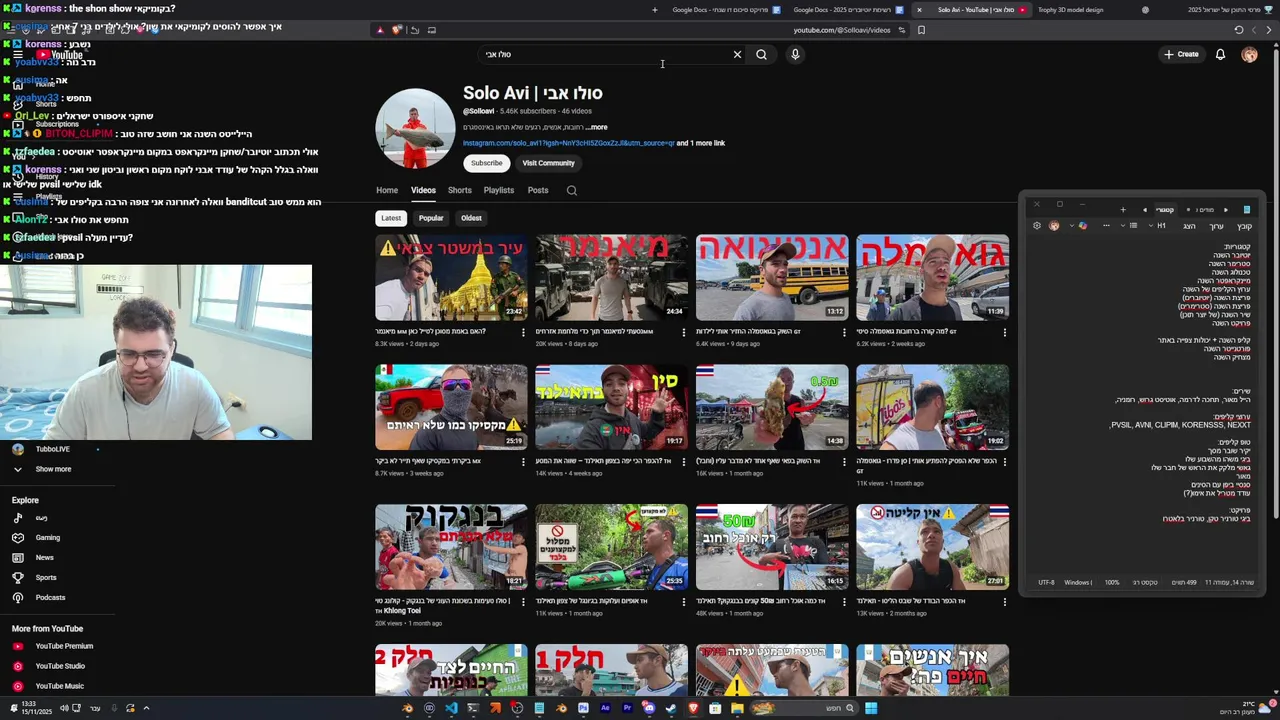The width and height of the screenshot is (1280, 720).
Task: Open a new browser tab
Action: pos(655,10)
